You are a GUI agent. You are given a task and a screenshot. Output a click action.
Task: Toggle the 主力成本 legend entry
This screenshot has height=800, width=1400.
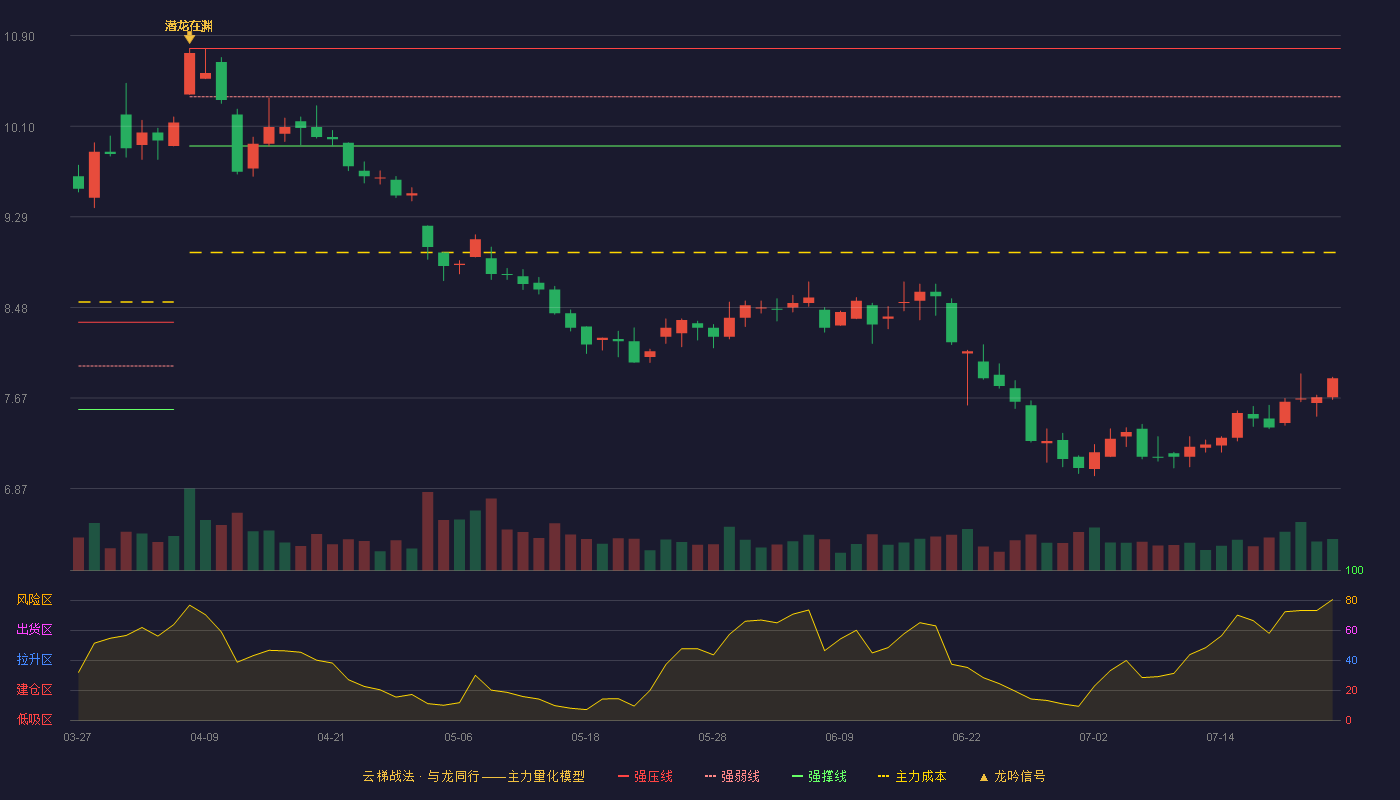coord(912,776)
